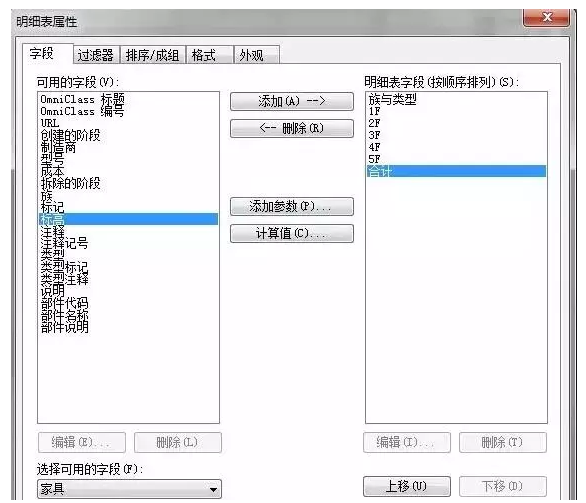
Task: Click the 删除(T) button under schedule fields
Action: (503, 442)
